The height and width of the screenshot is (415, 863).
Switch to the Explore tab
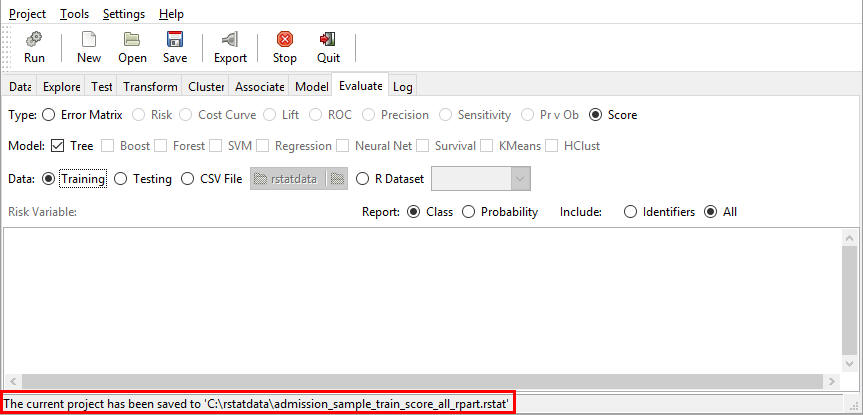(x=61, y=86)
